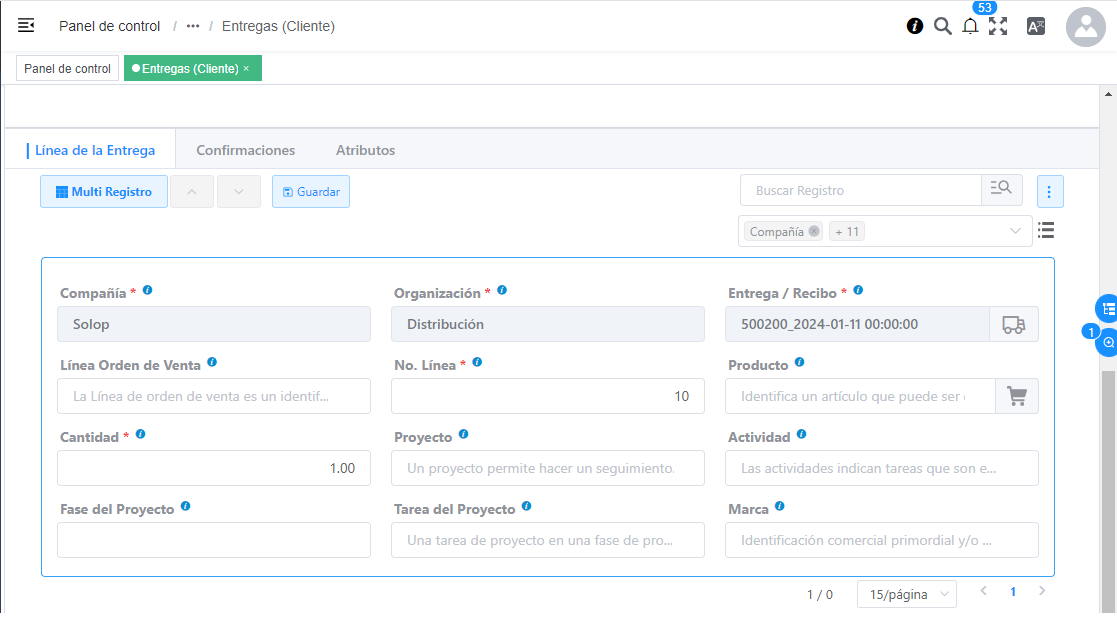Click the Multi Registro button

click(x=104, y=191)
